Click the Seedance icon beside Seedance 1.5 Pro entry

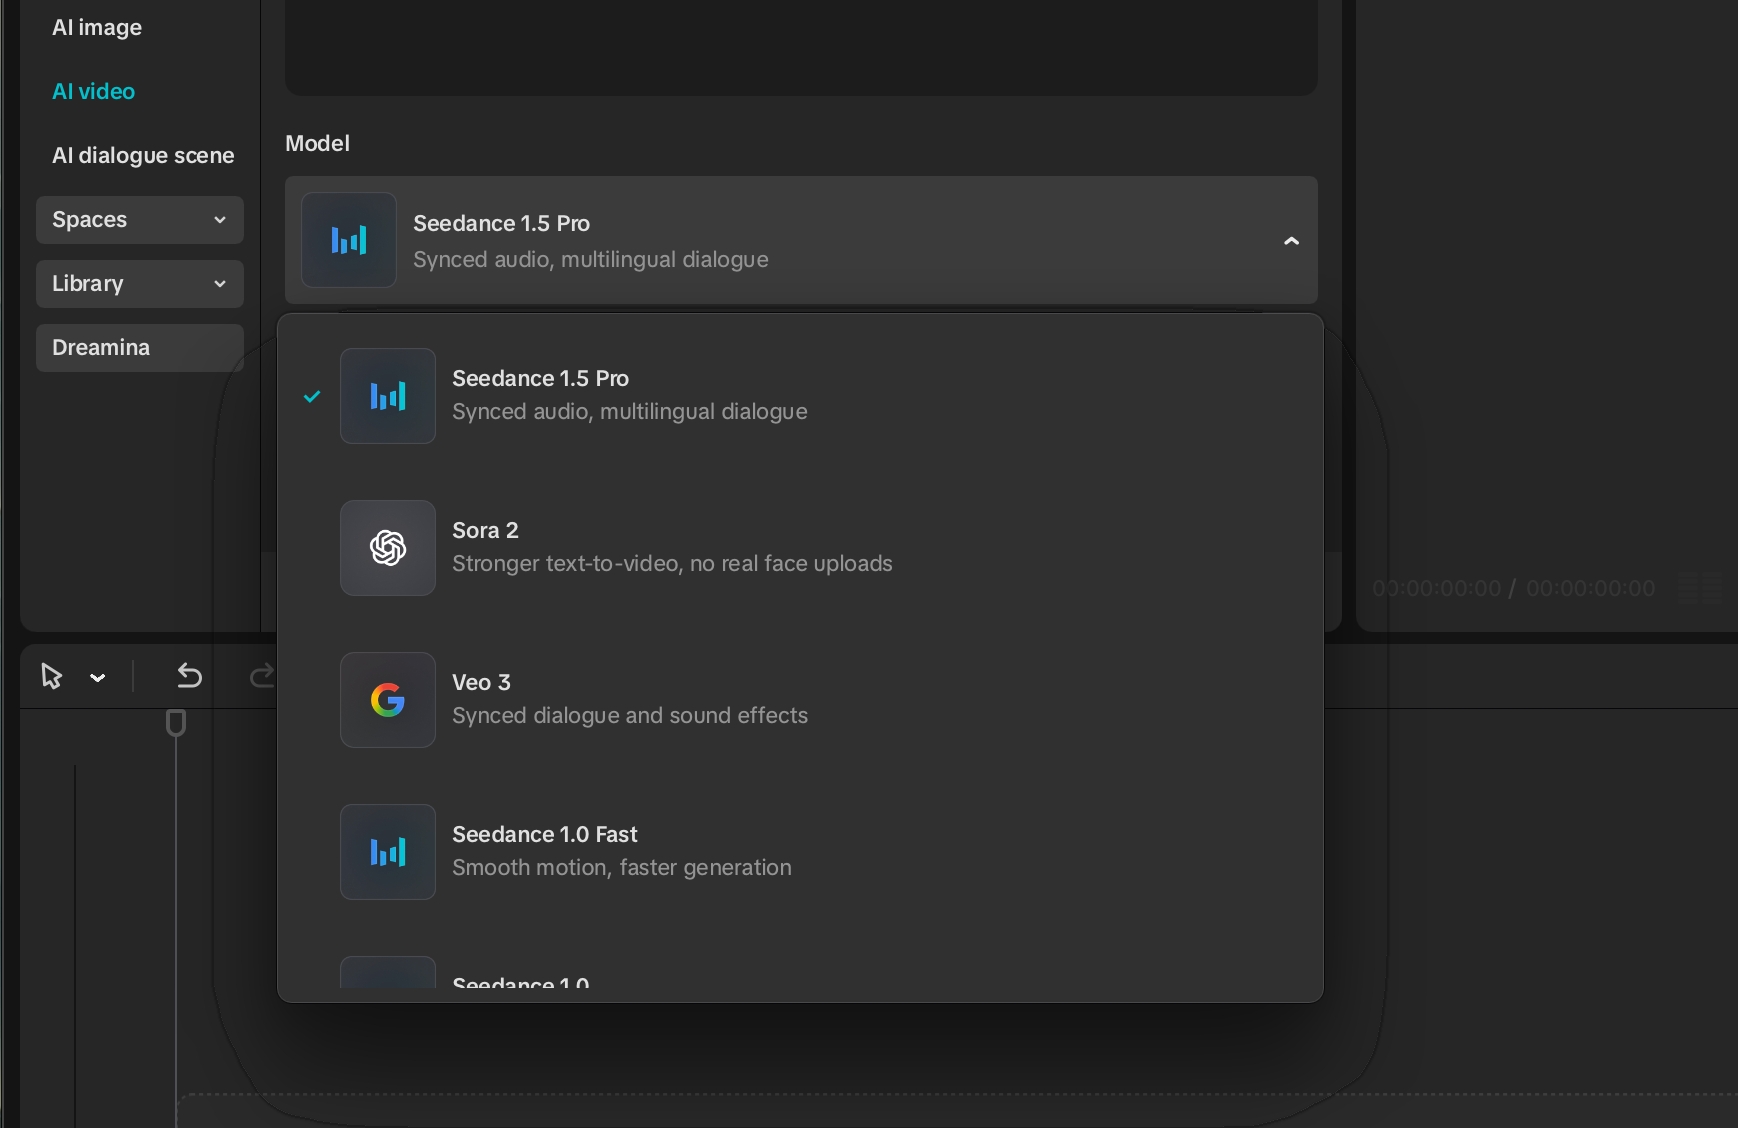point(387,396)
